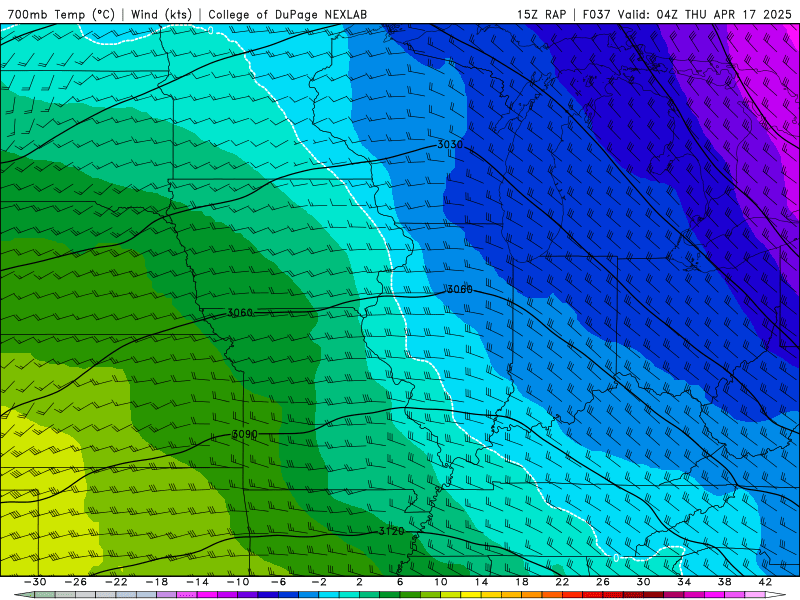This screenshot has height=600, width=800.
Task: Select the '30' color scale value
Action: [x=643, y=582]
